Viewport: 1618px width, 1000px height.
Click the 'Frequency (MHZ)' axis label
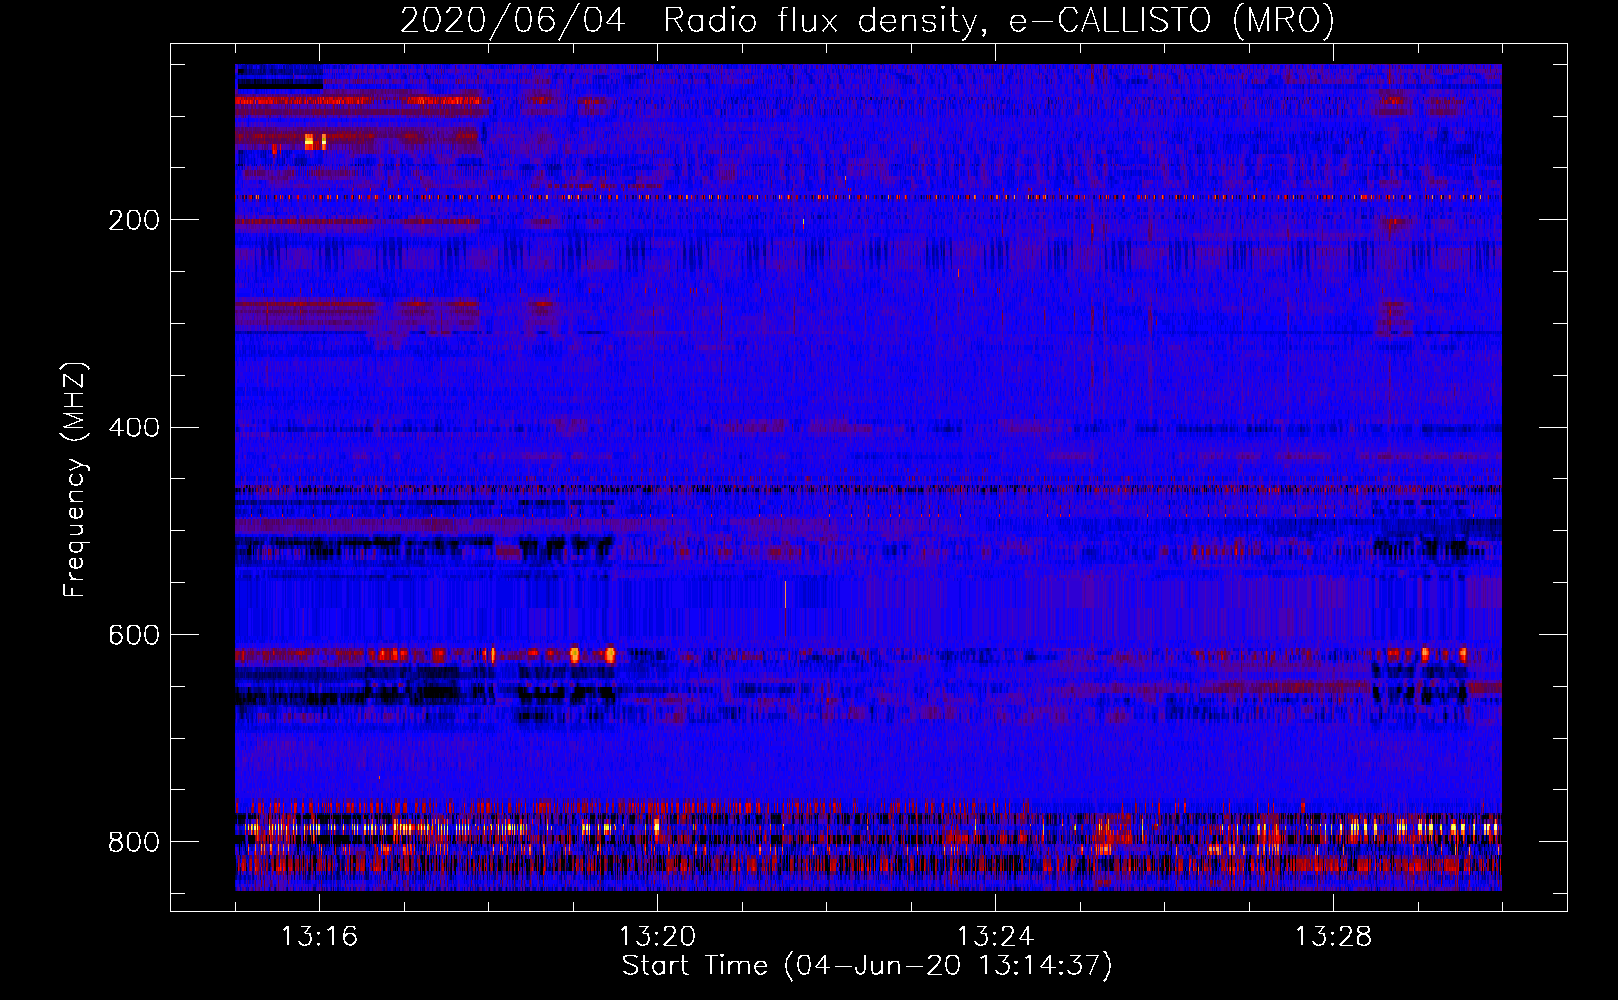[75, 480]
